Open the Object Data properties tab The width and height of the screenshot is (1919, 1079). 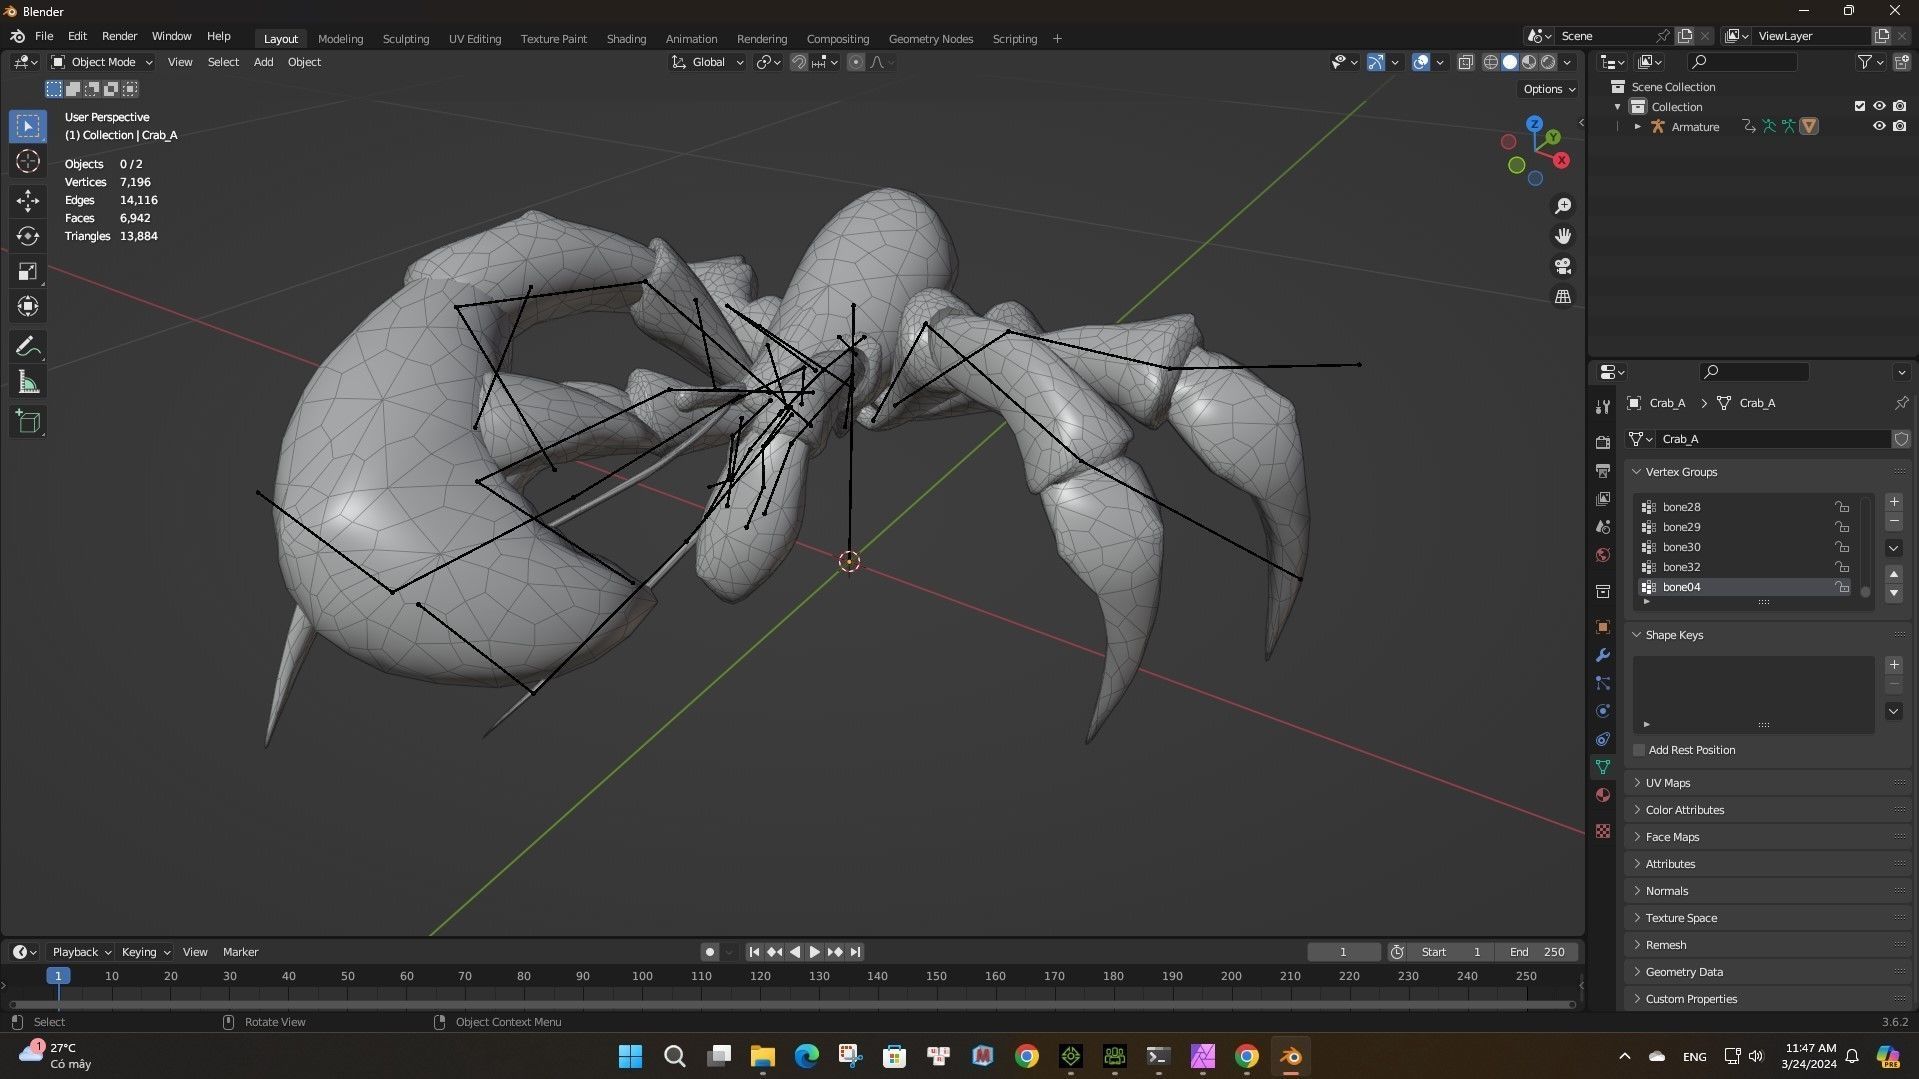coord(1603,767)
